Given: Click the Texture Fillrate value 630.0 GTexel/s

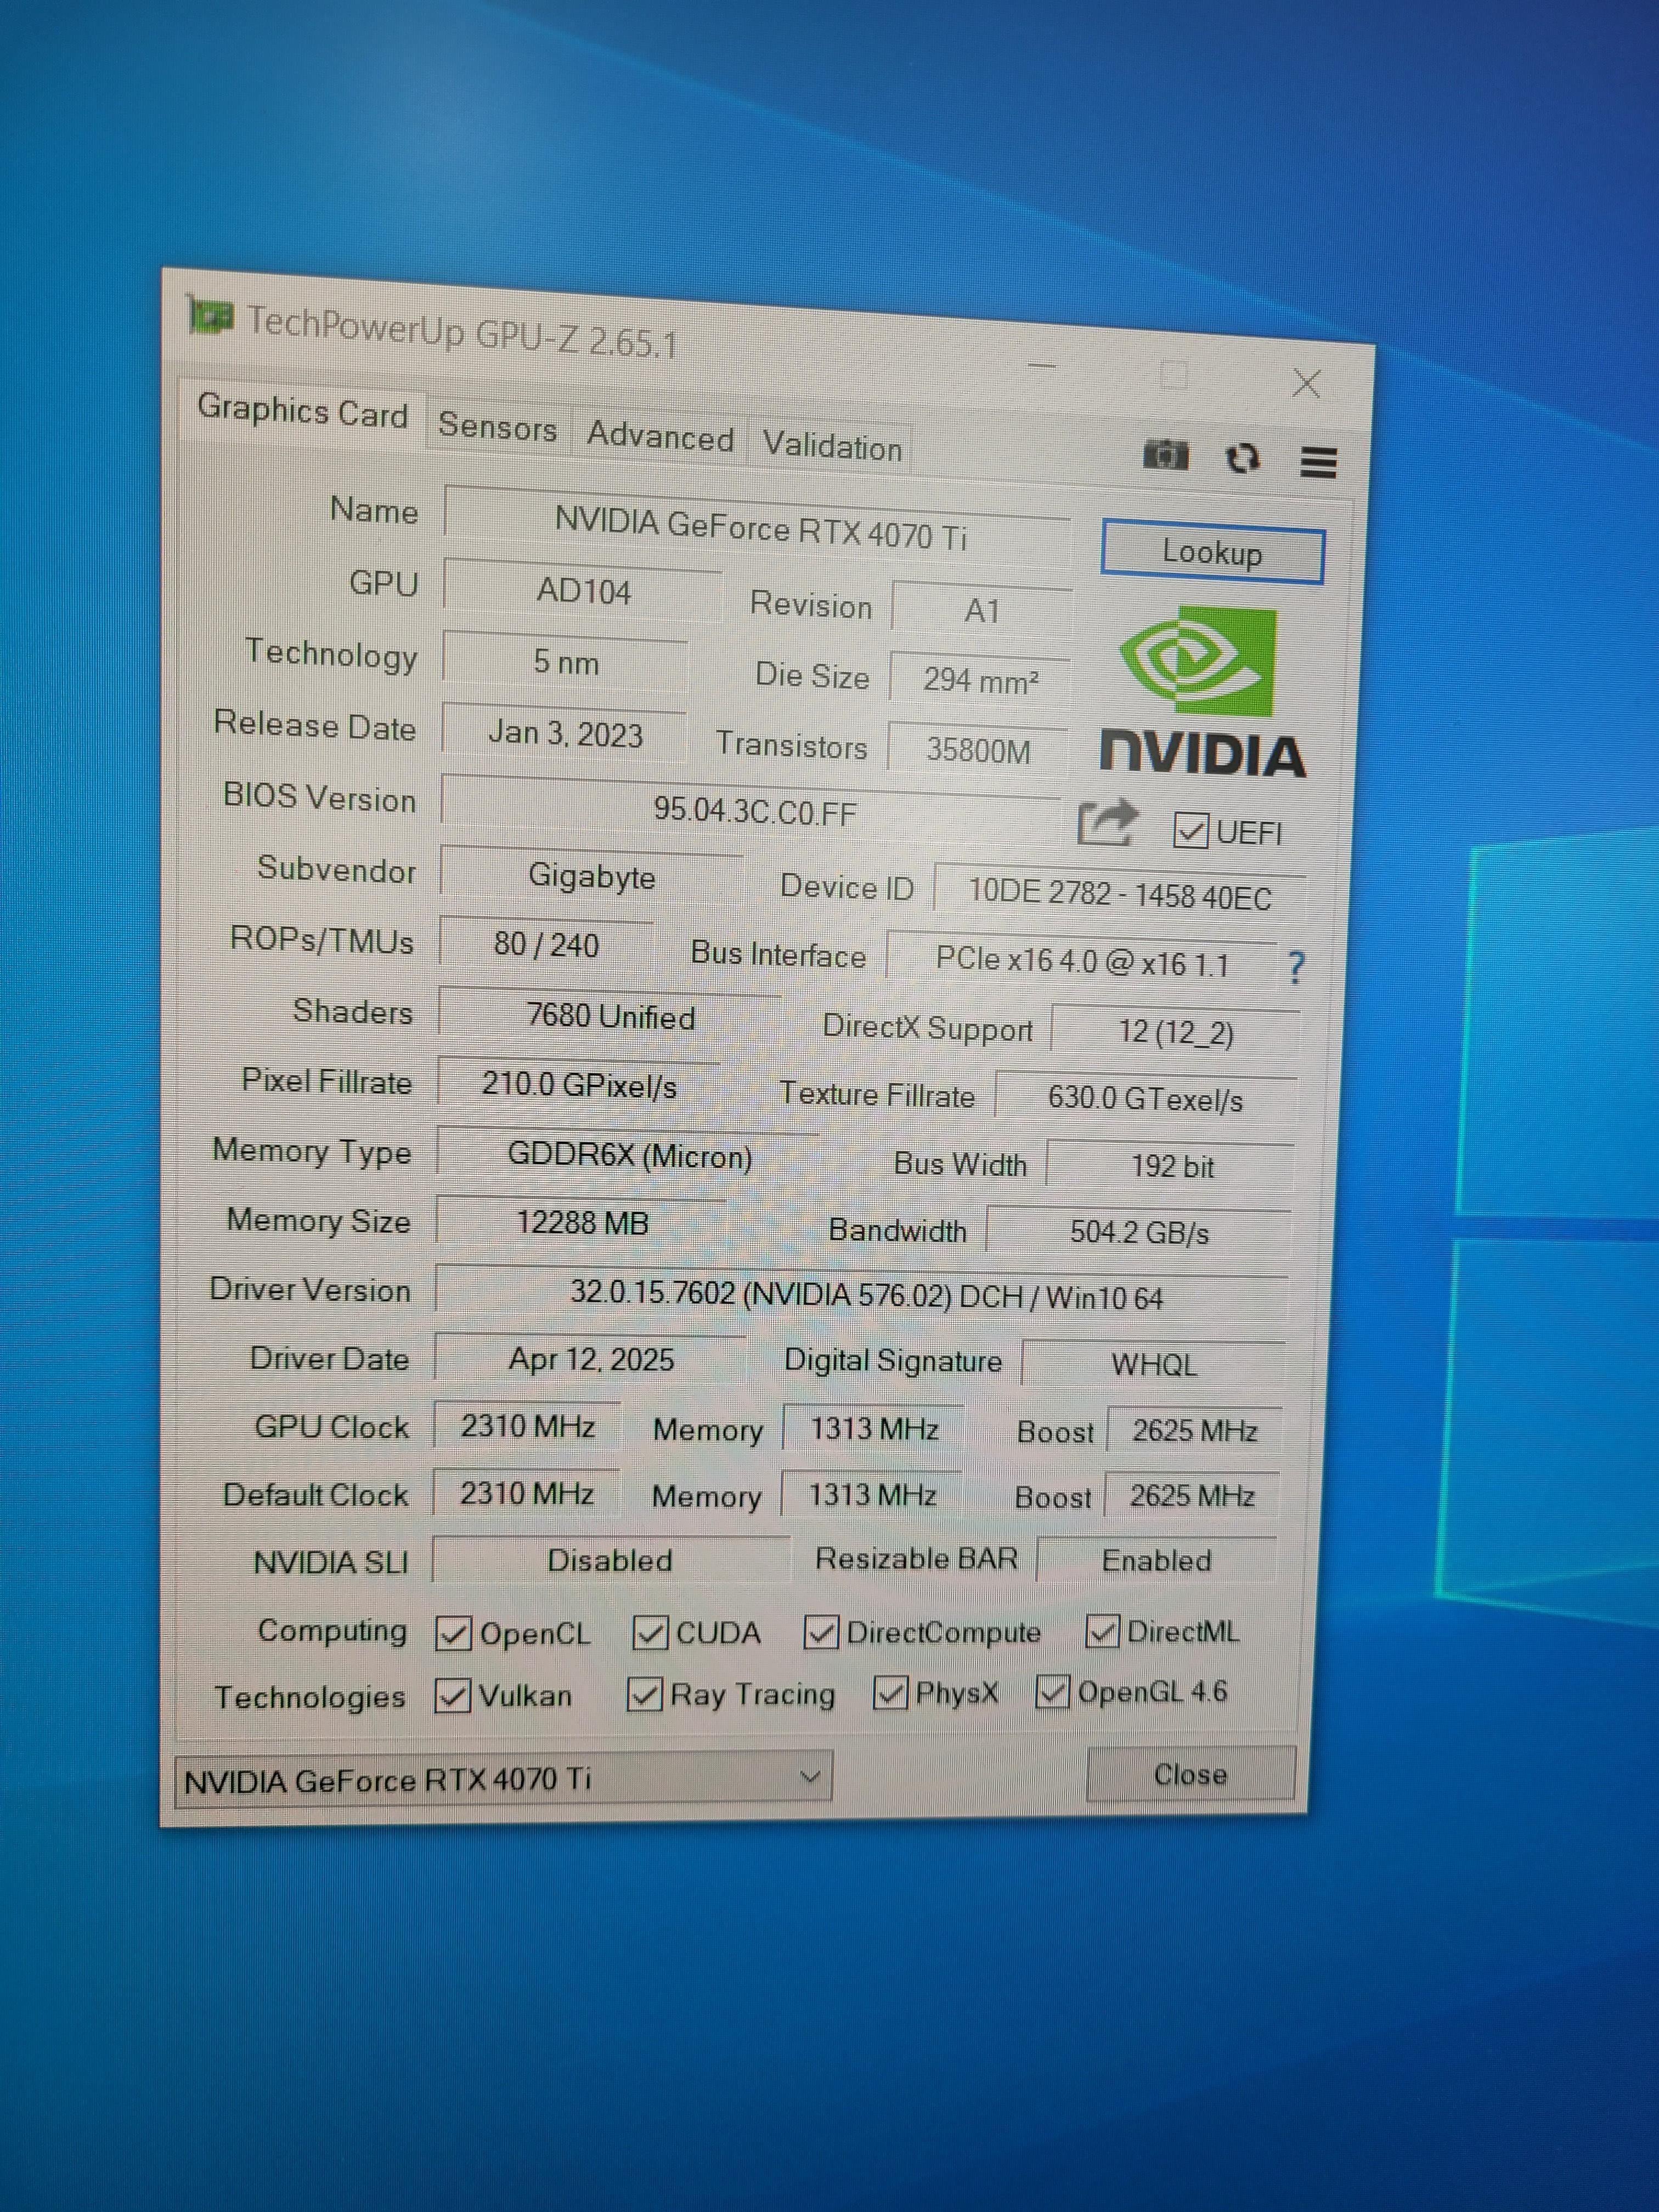Looking at the screenshot, I should 1146,1099.
